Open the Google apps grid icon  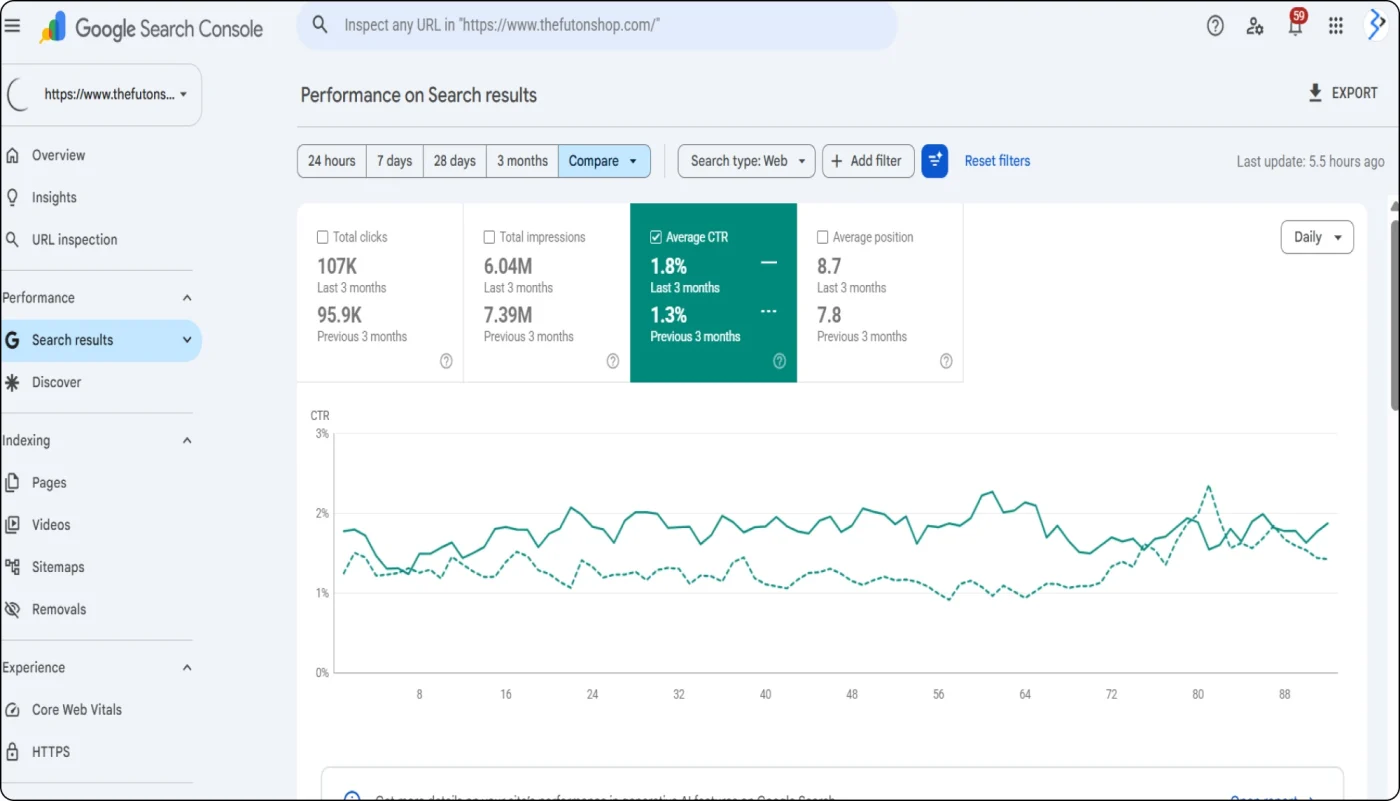[x=1335, y=26]
